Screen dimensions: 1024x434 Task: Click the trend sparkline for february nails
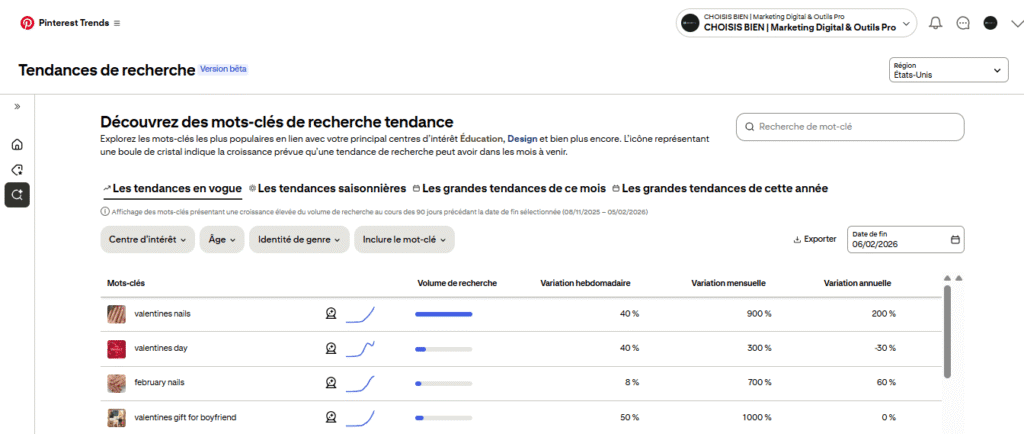point(360,383)
